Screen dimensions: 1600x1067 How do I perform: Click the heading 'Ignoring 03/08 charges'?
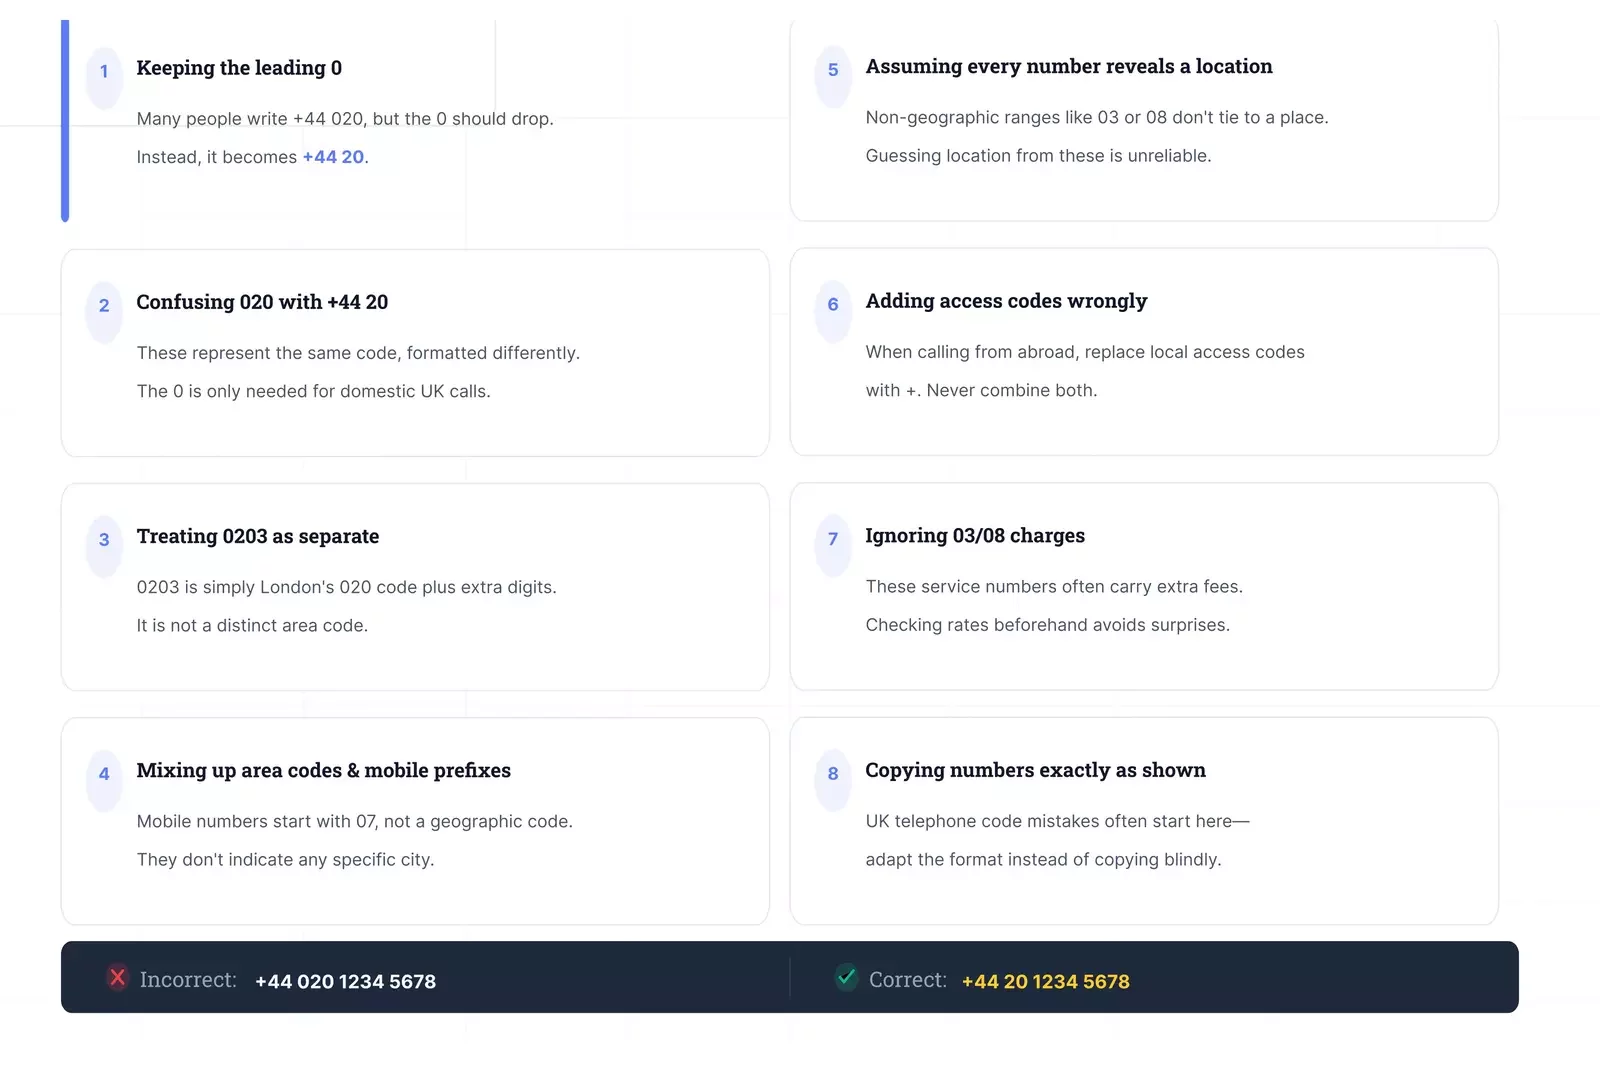[975, 535]
